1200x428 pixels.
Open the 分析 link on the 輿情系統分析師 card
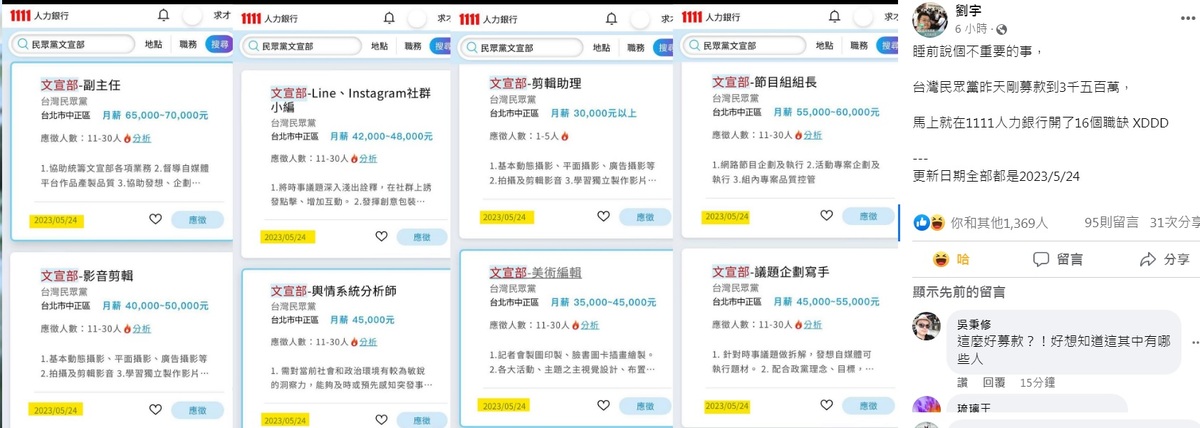(x=368, y=343)
